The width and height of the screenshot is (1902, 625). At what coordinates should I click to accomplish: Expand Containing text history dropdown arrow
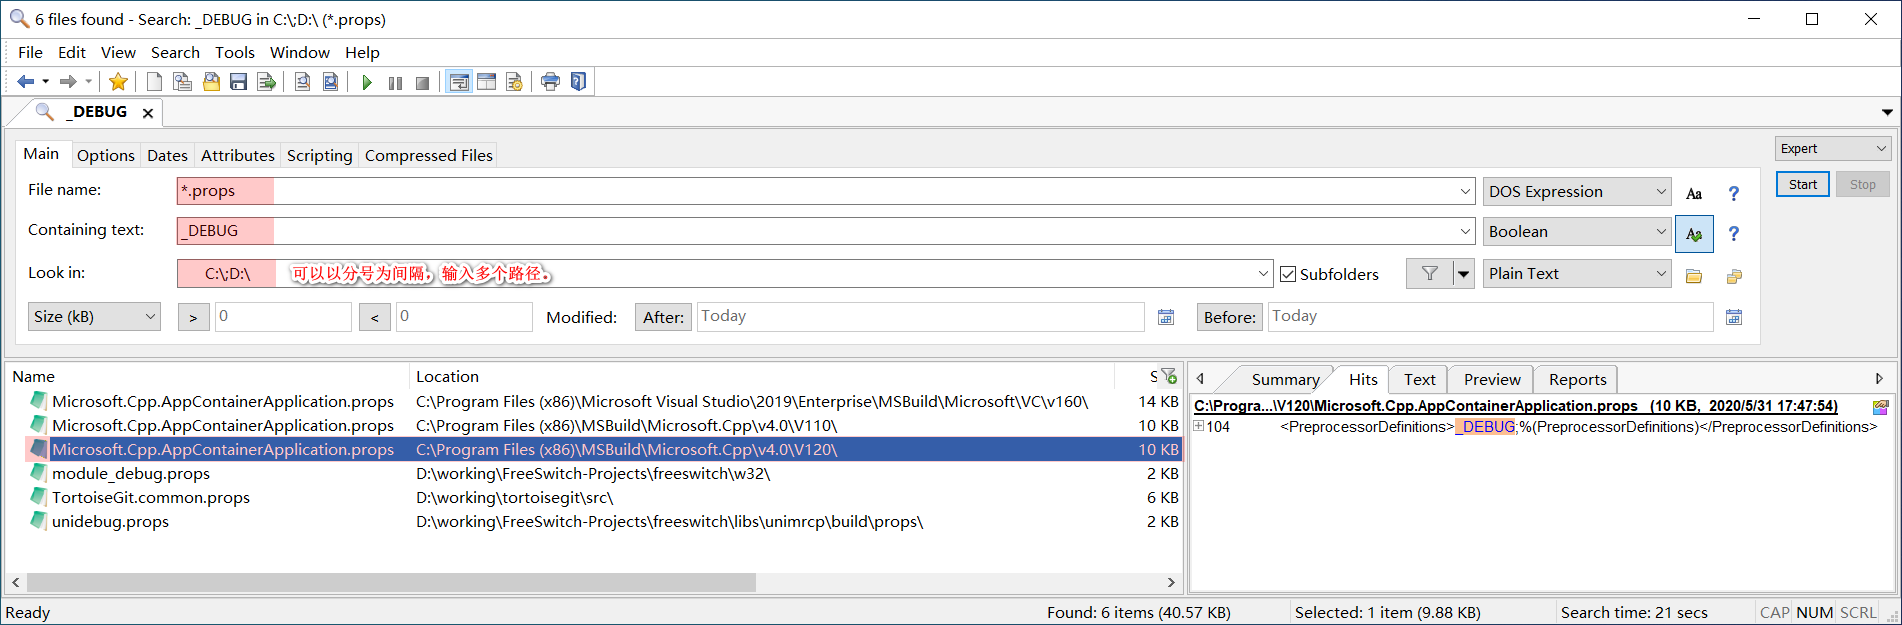(x=1465, y=231)
